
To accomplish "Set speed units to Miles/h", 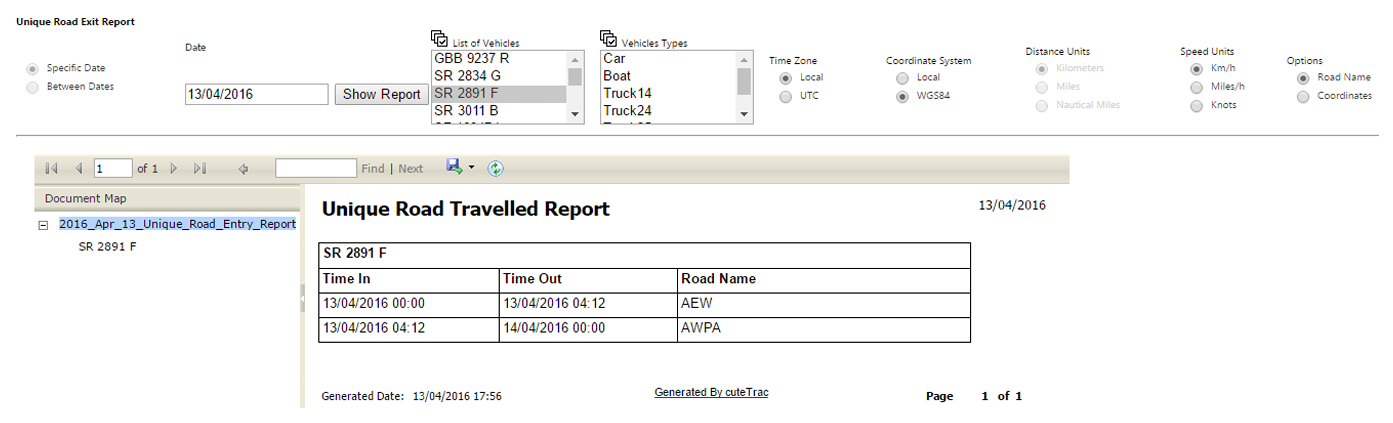I will tap(1197, 87).
